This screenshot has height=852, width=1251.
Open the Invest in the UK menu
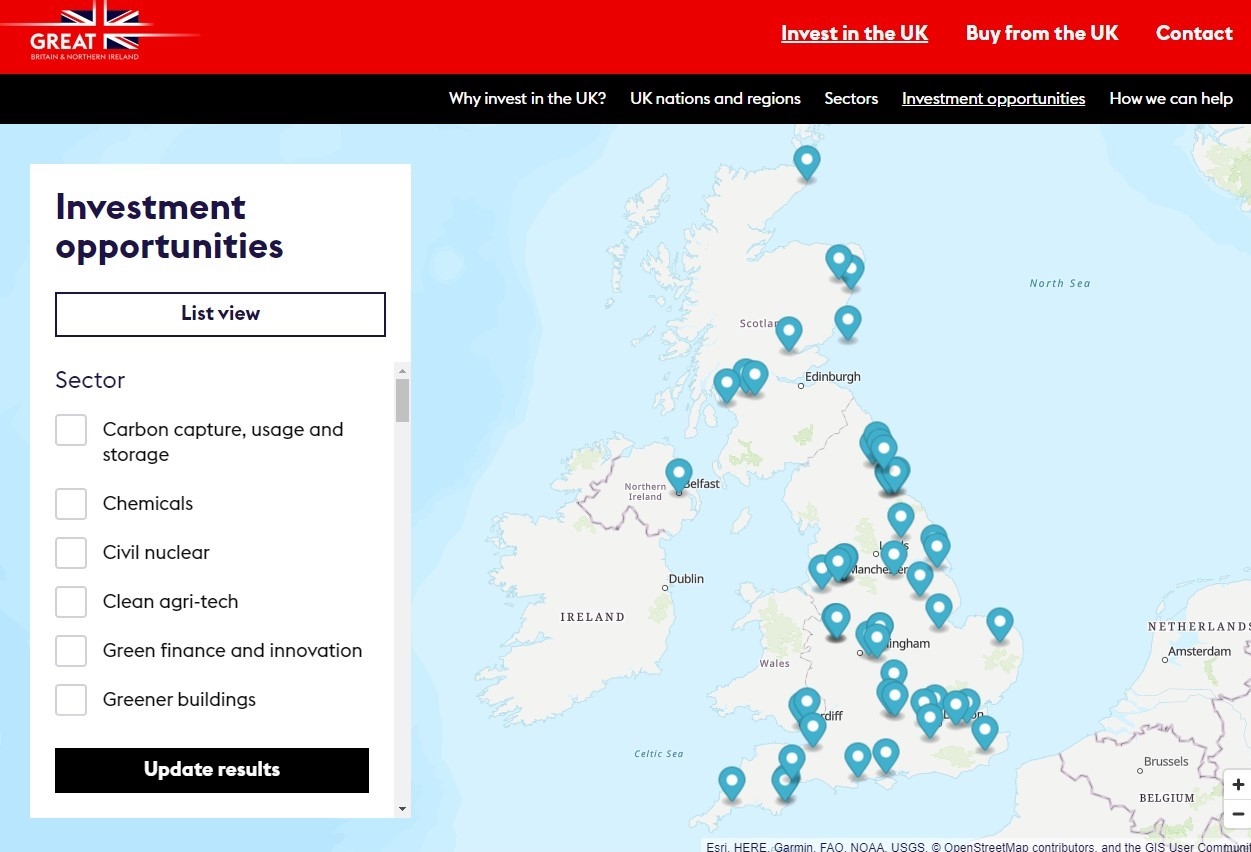(854, 34)
